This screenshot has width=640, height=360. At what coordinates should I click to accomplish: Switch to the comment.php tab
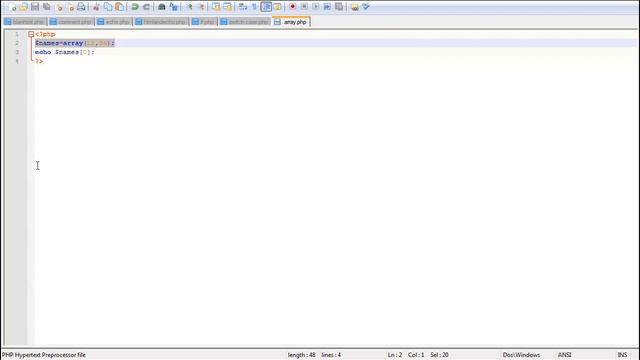[x=71, y=22]
